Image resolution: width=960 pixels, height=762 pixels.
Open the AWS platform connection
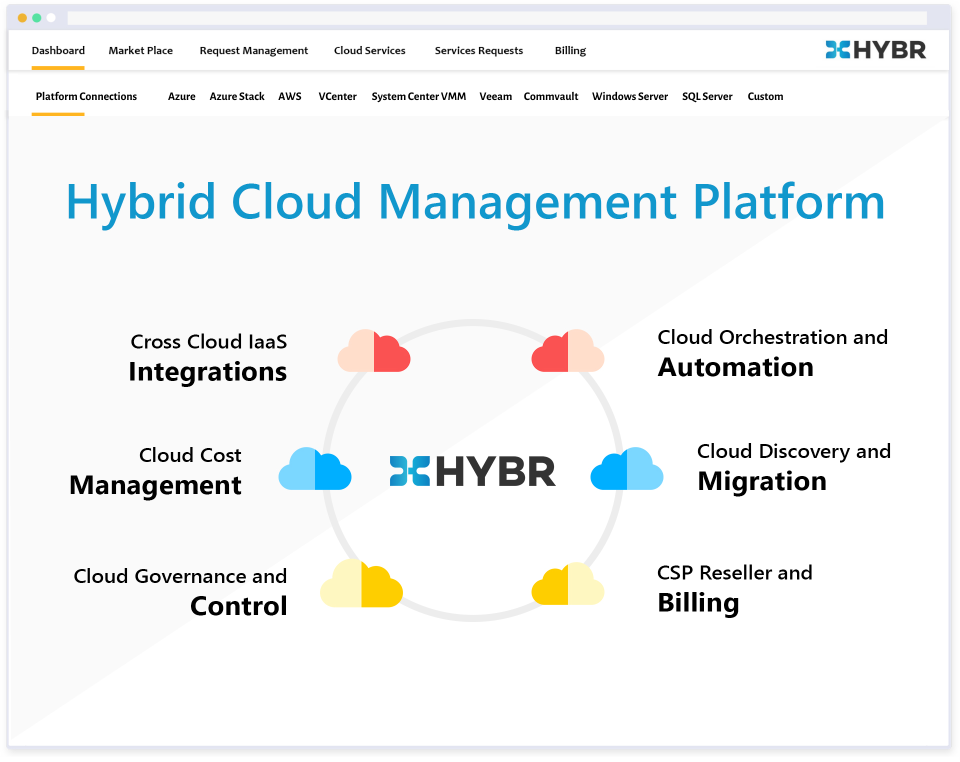tap(289, 96)
